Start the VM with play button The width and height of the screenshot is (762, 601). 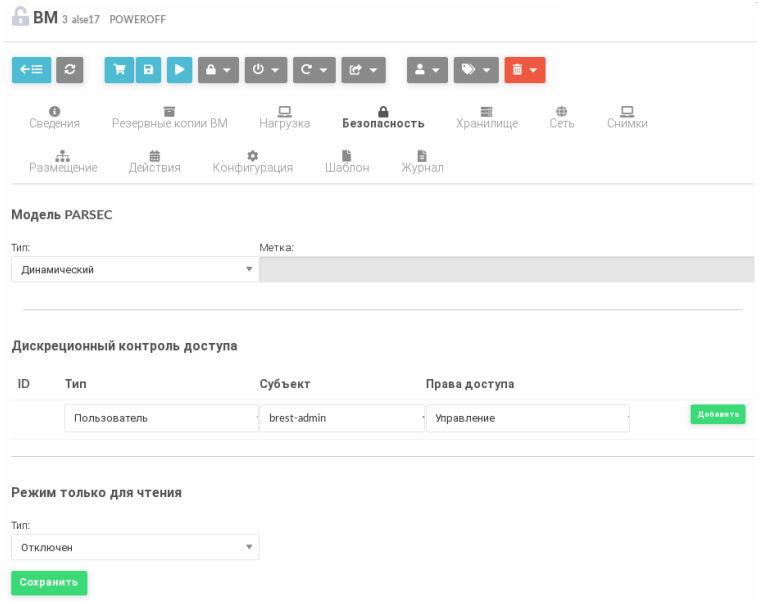click(179, 70)
